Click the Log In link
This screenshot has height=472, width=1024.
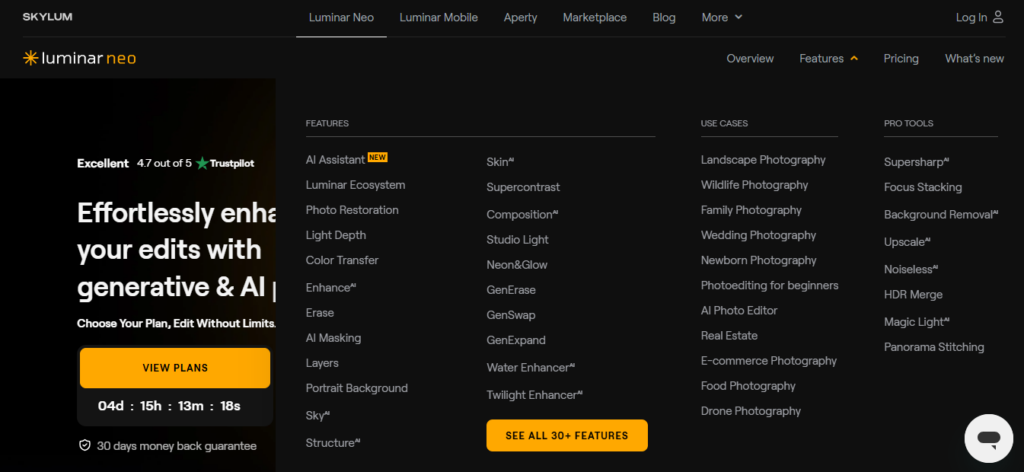coord(972,18)
